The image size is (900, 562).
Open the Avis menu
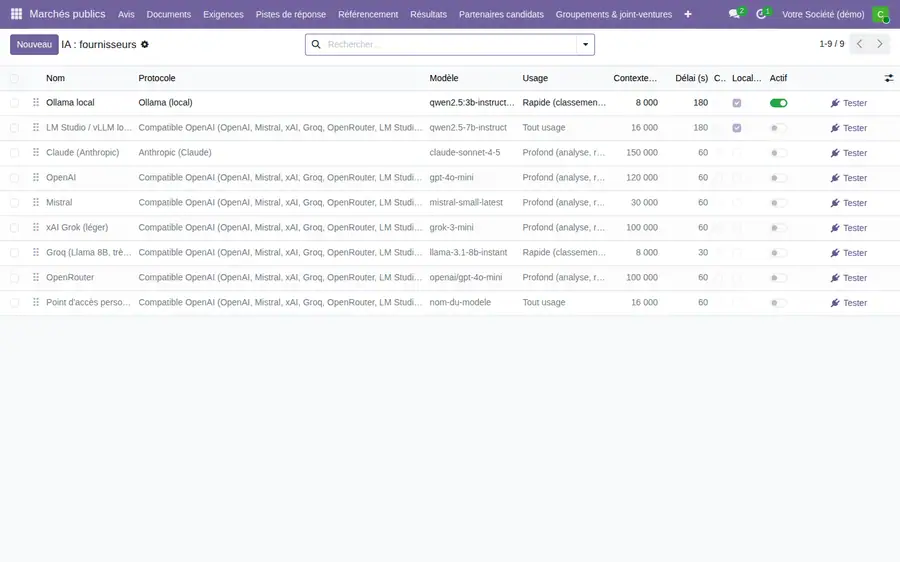[x=126, y=14]
